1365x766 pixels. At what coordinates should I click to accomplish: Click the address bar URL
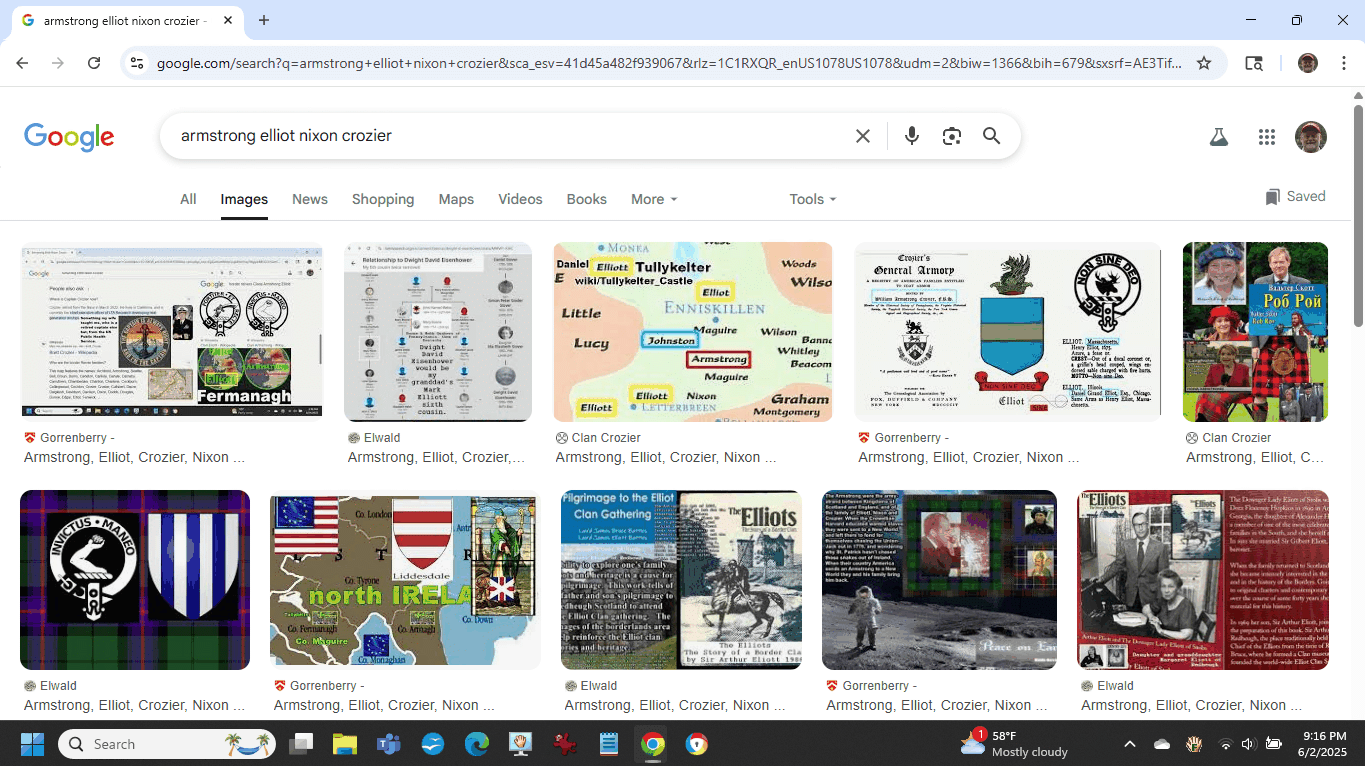pos(668,63)
